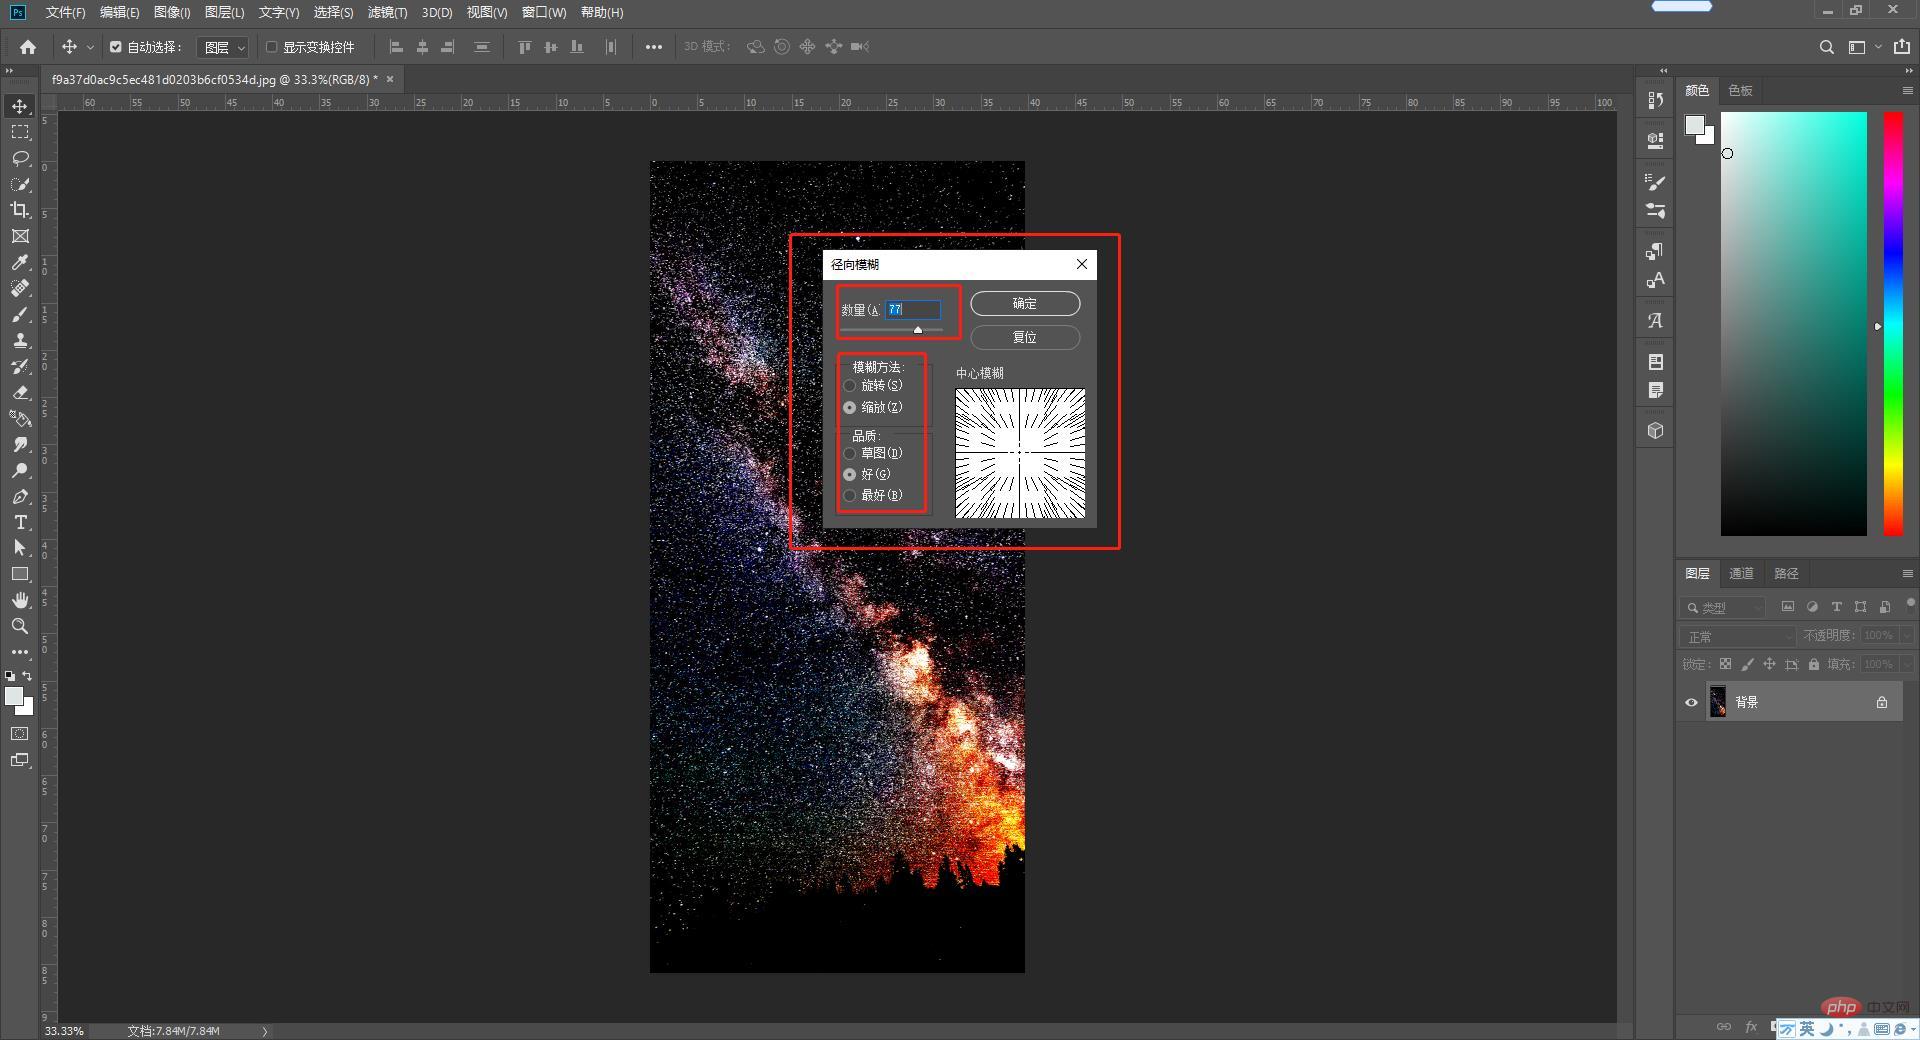The image size is (1920, 1040).
Task: Confirm radial blur with 确定 button
Action: [1025, 303]
